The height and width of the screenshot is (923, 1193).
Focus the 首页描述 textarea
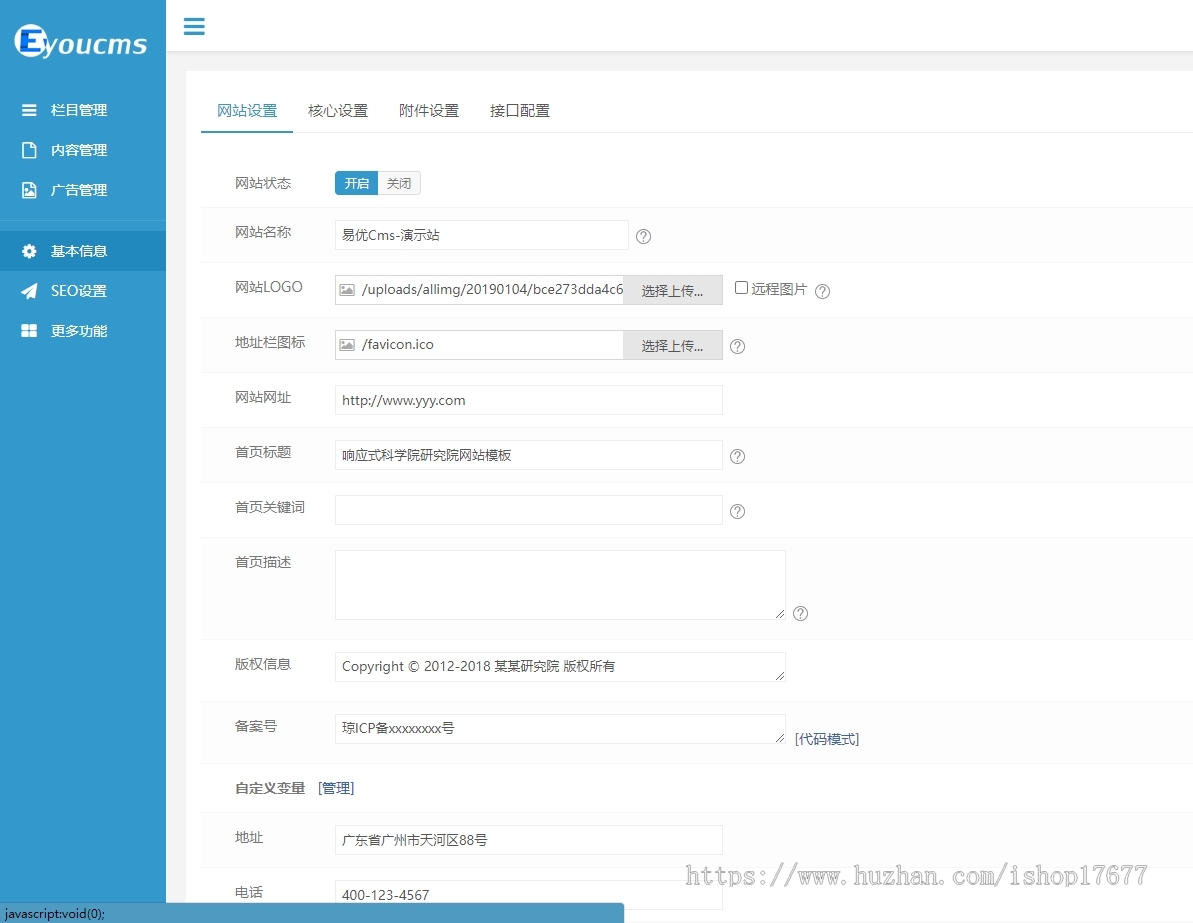(x=560, y=585)
